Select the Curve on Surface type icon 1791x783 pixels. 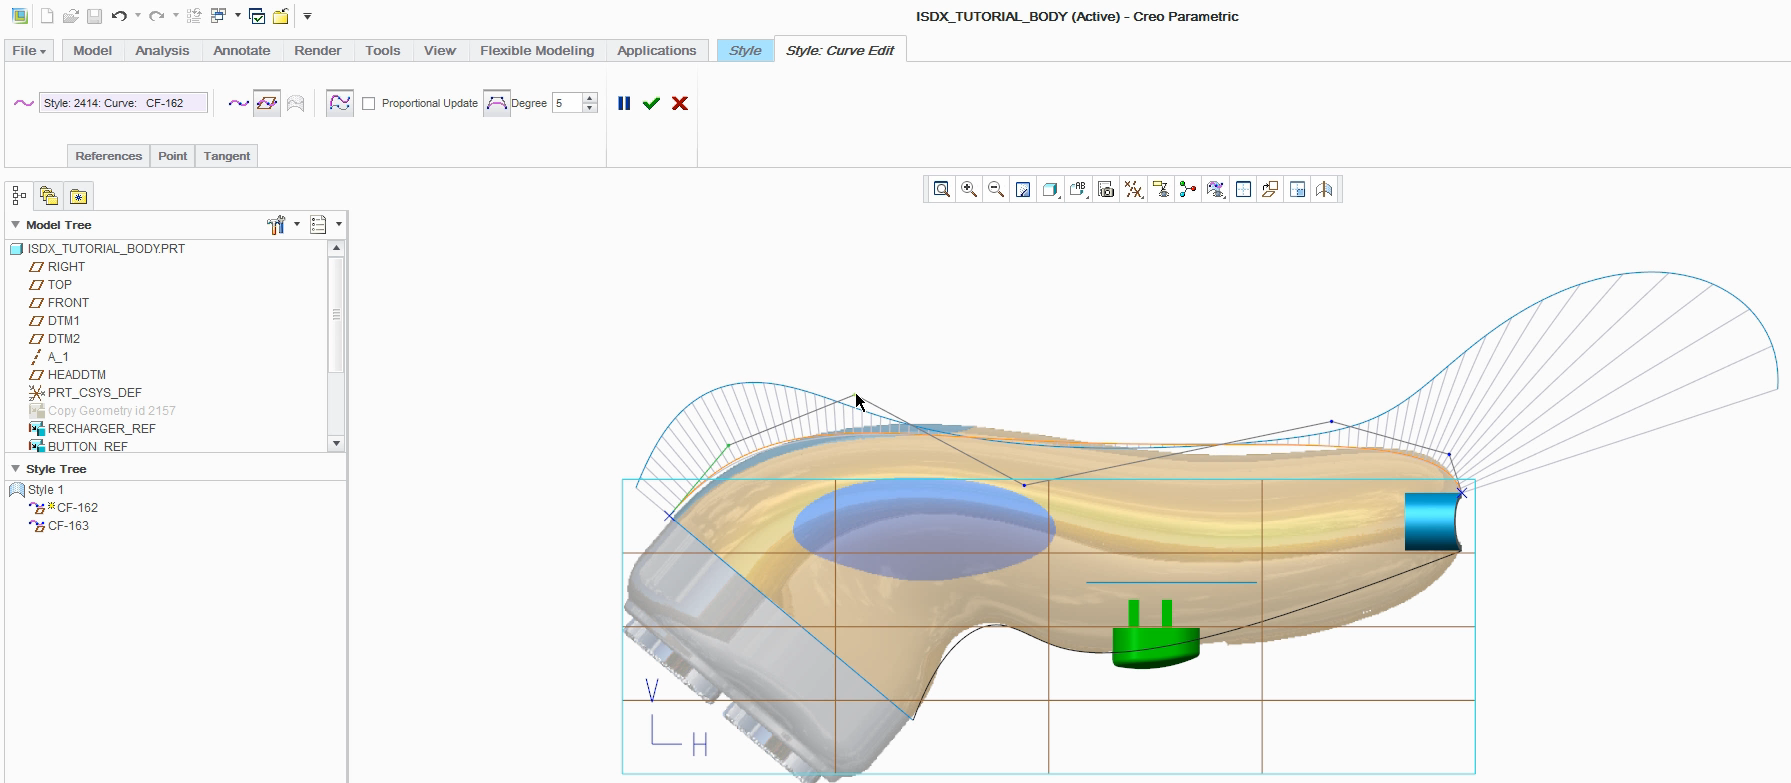[x=295, y=103]
